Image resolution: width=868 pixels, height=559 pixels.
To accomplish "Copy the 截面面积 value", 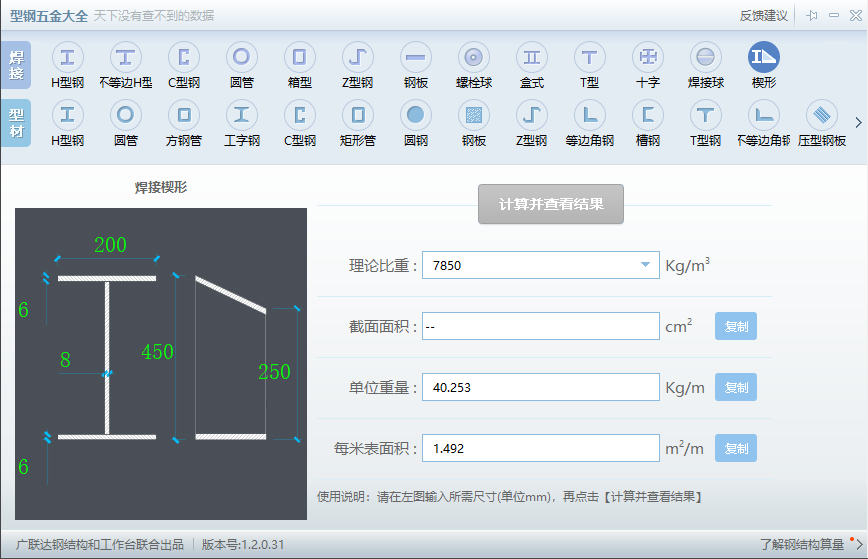I will pyautogui.click(x=736, y=326).
